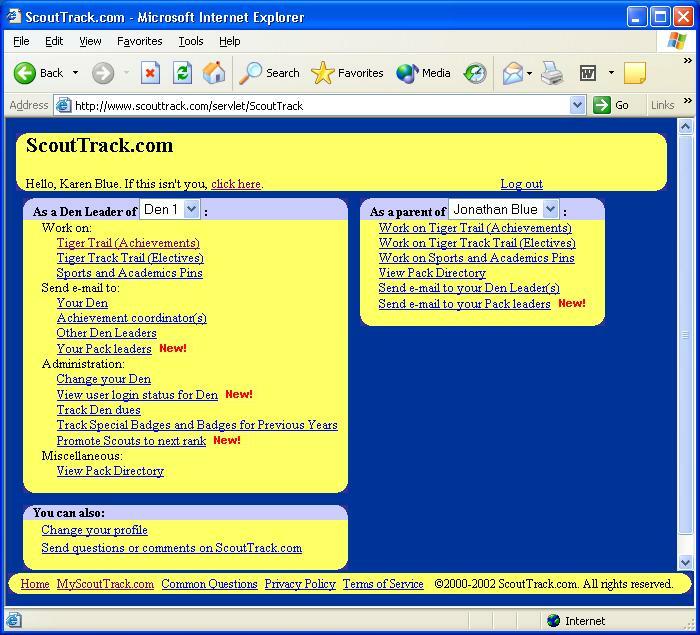Open the History clock icon
This screenshot has height=635, width=700.
coord(475,73)
